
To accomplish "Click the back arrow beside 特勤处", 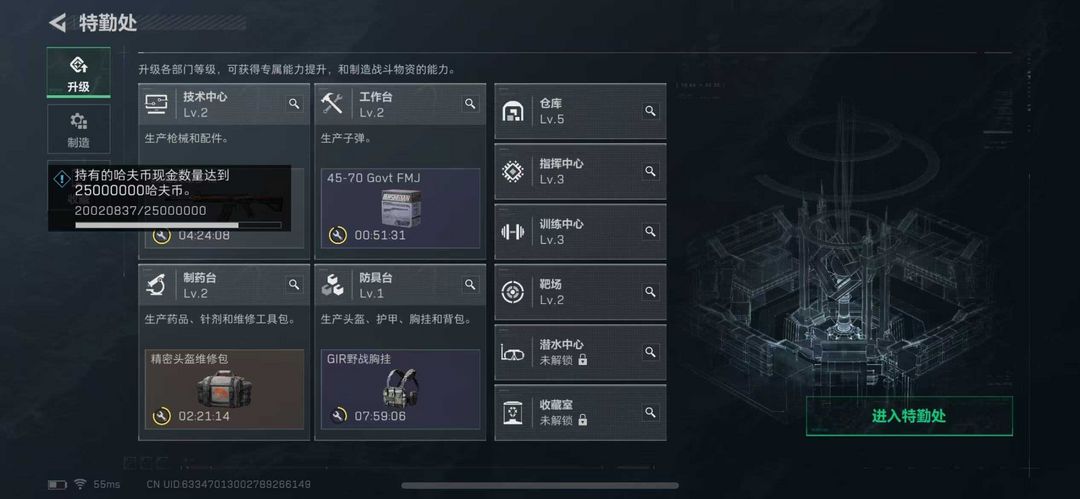I will pos(57,22).
